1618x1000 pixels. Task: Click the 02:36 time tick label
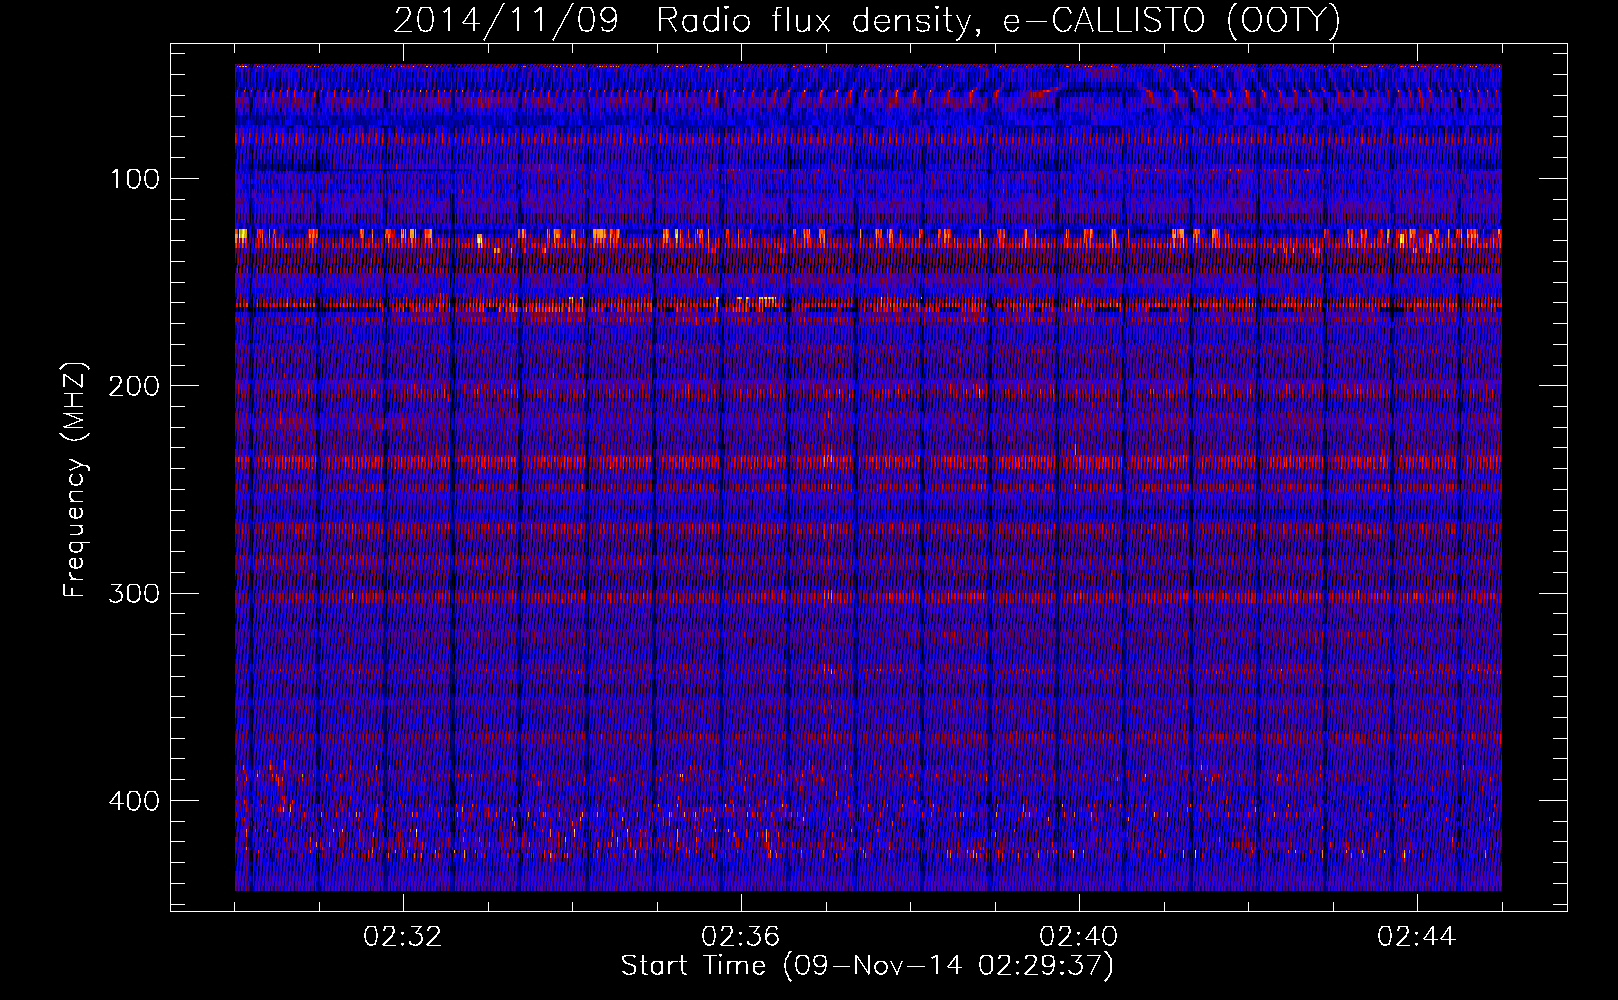(741, 937)
